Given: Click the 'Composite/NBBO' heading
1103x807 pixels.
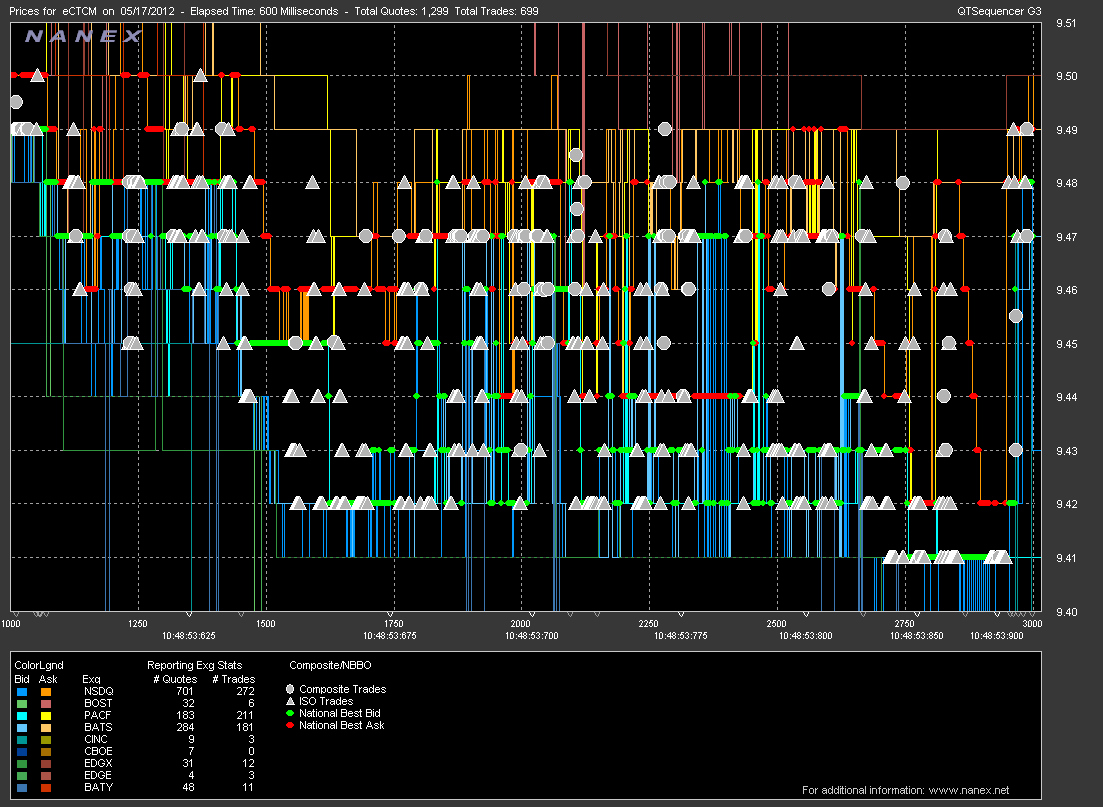Looking at the screenshot, I should (331, 666).
